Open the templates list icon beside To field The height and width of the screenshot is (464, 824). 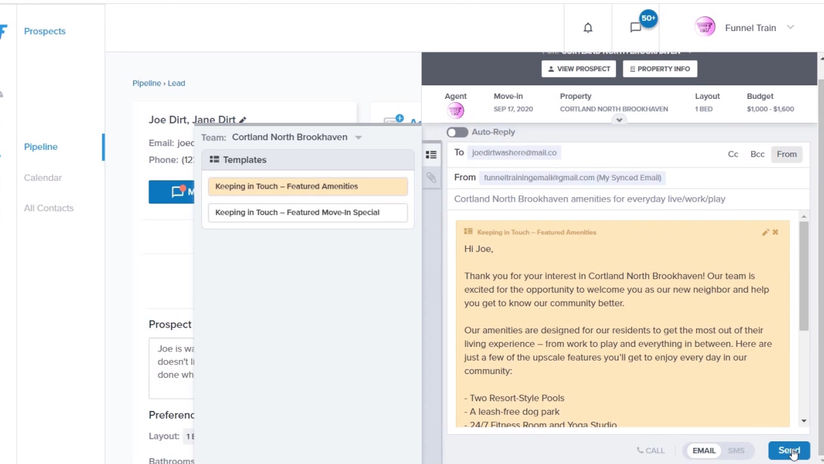431,154
